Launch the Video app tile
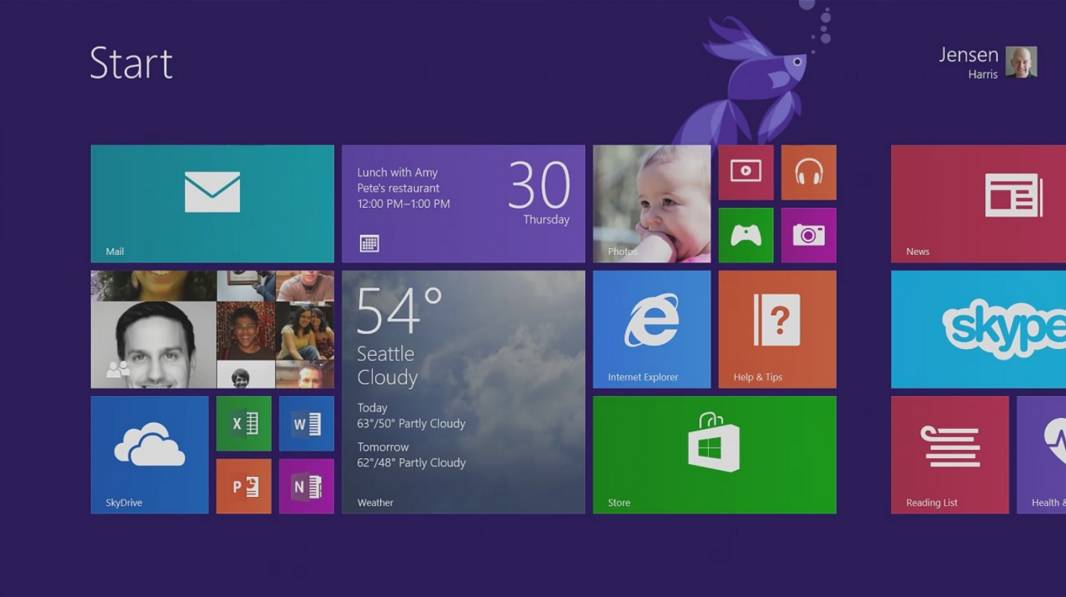 point(746,172)
